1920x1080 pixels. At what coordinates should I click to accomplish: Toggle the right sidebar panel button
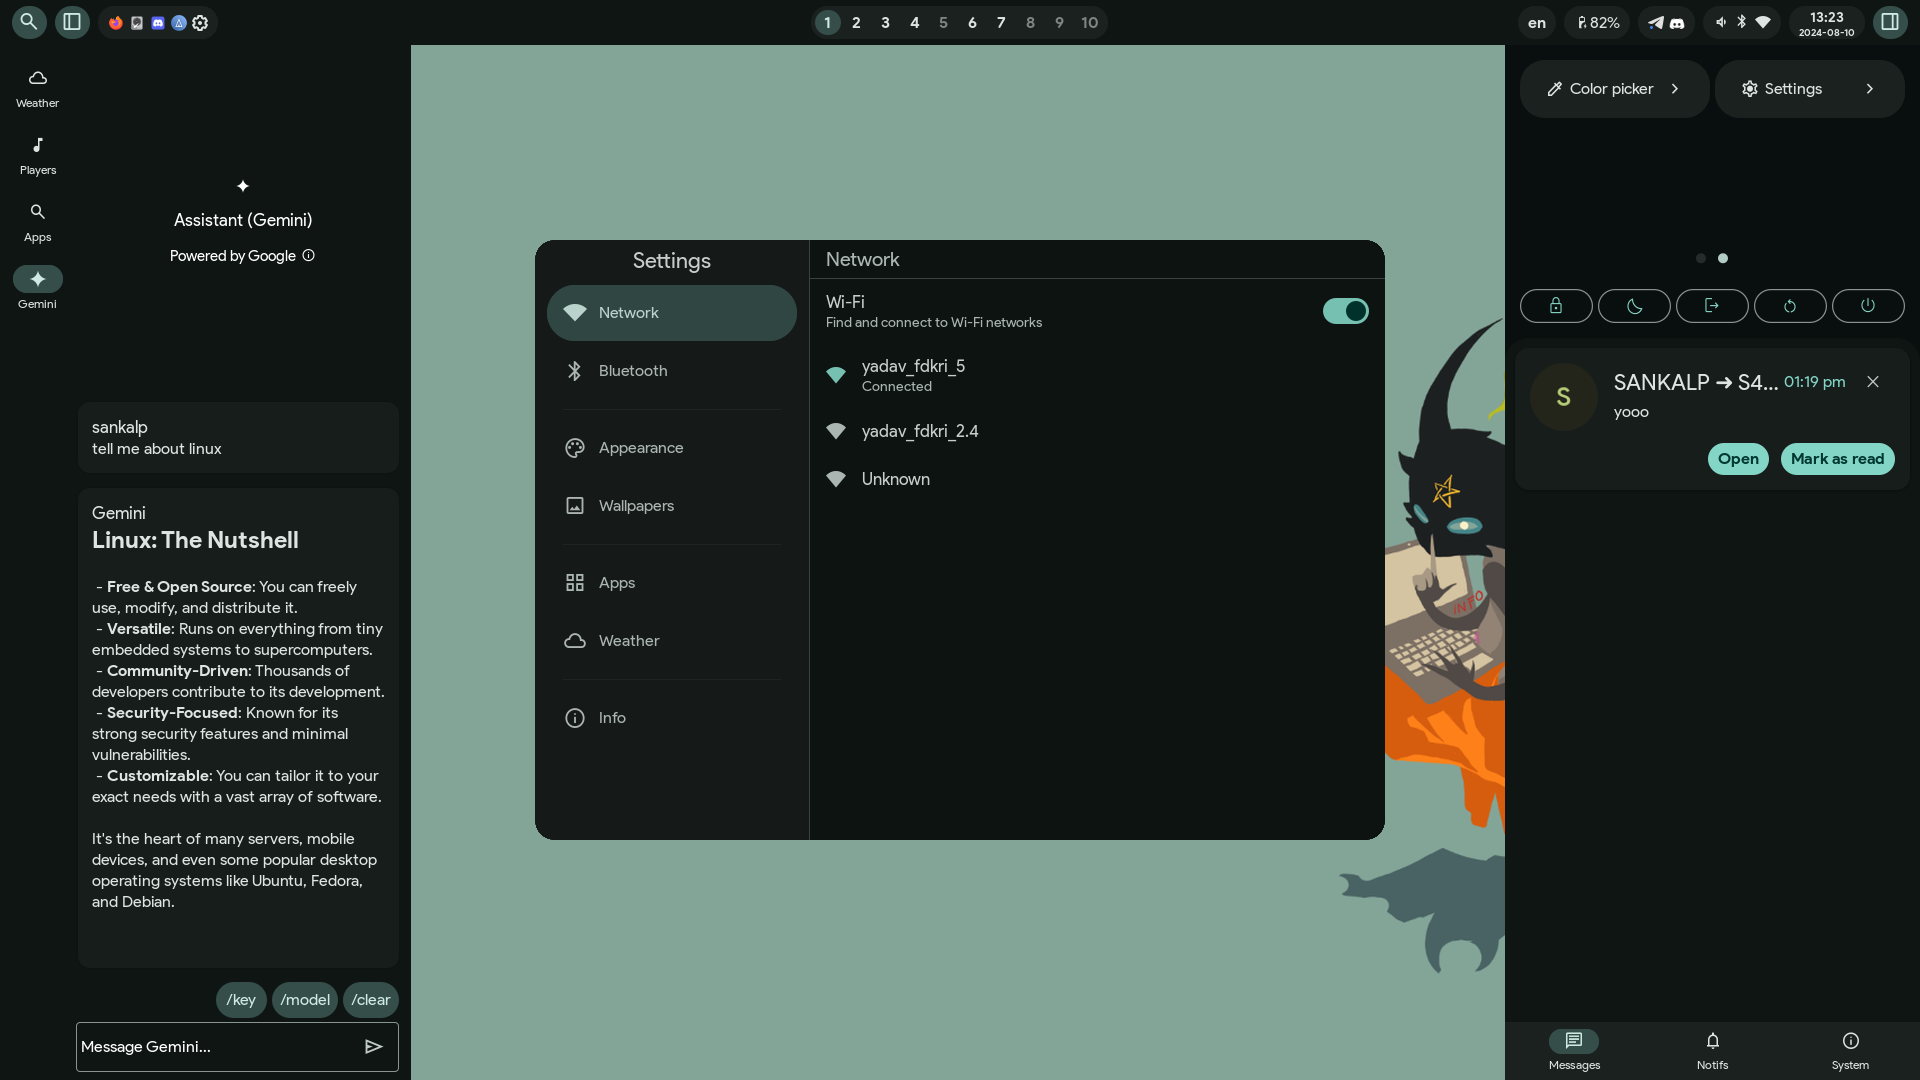[1890, 22]
